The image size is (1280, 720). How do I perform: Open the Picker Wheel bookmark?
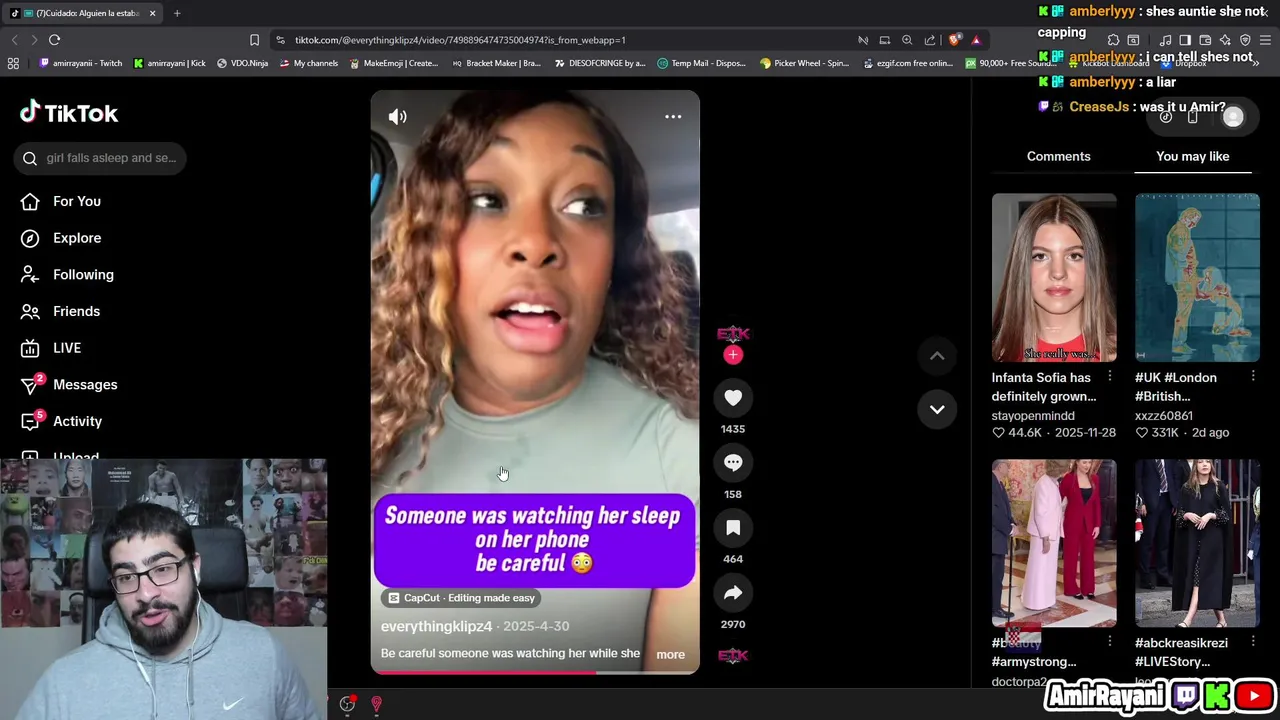(804, 63)
